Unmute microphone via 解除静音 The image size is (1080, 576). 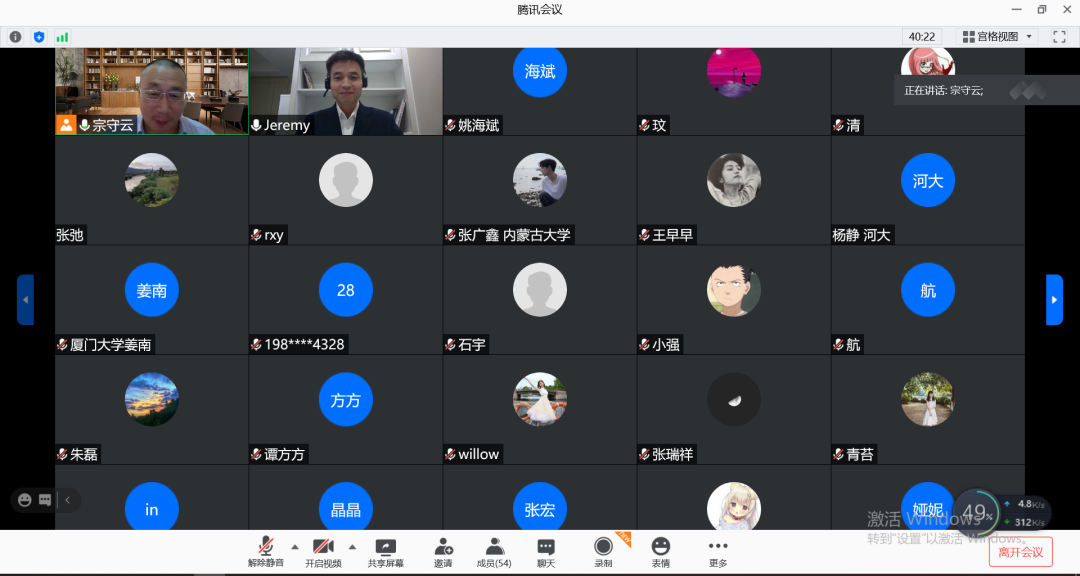(266, 552)
